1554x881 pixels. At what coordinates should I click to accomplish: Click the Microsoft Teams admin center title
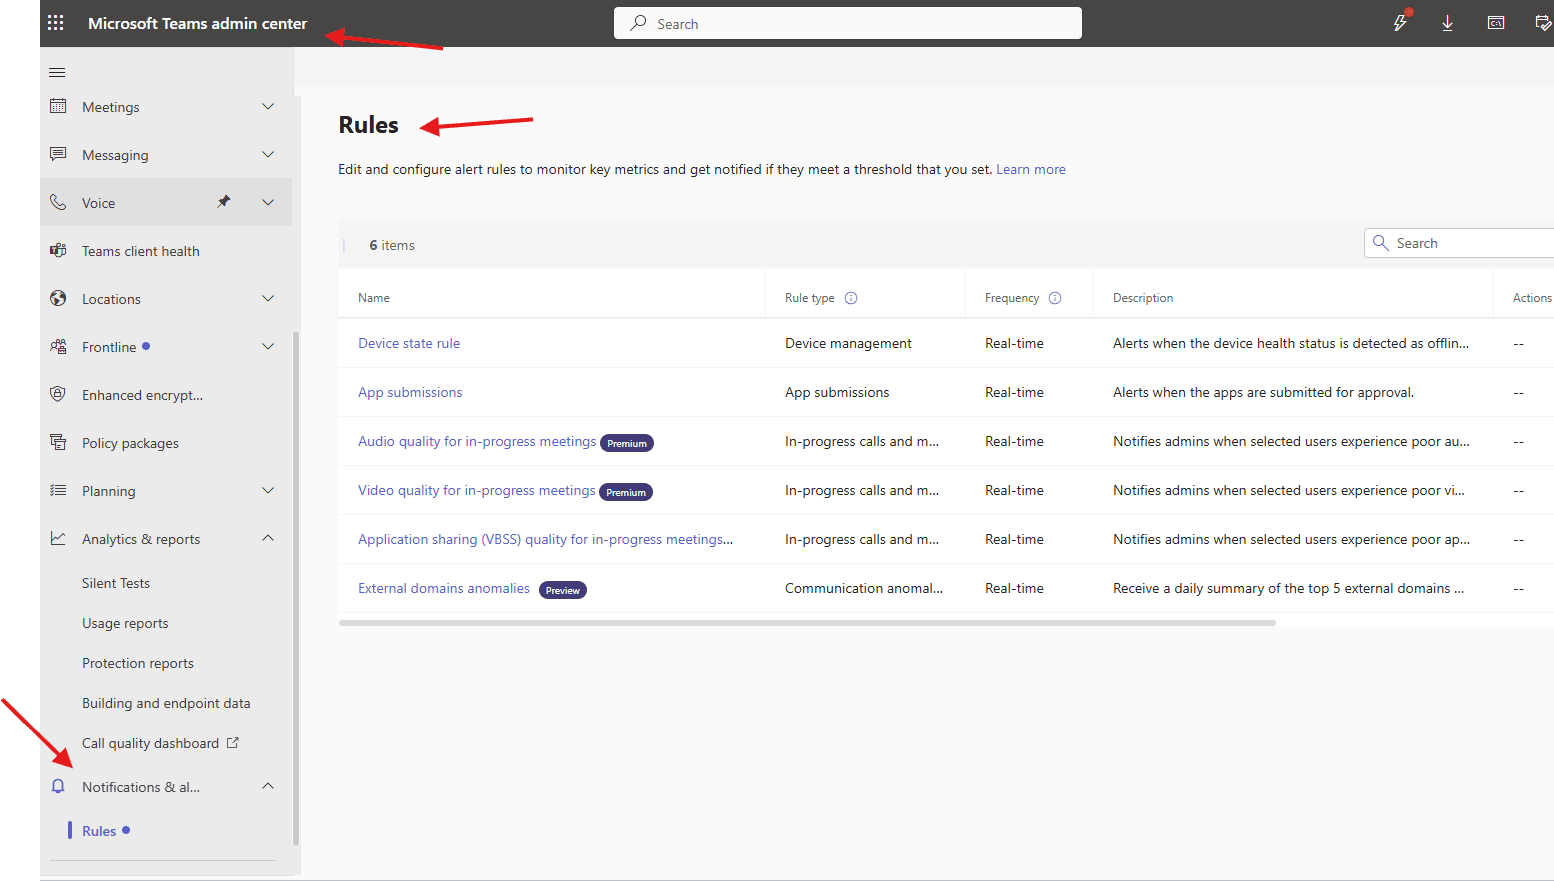click(x=197, y=23)
